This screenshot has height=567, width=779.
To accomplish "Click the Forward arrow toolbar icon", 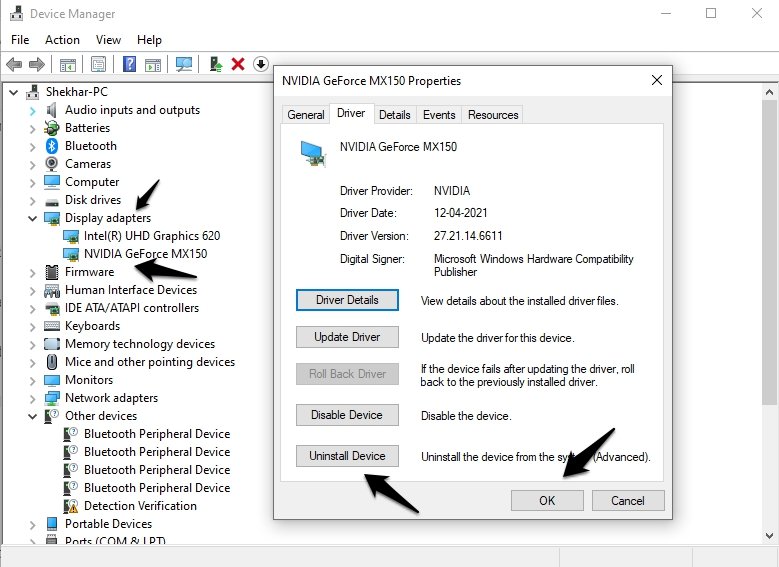I will click(37, 64).
